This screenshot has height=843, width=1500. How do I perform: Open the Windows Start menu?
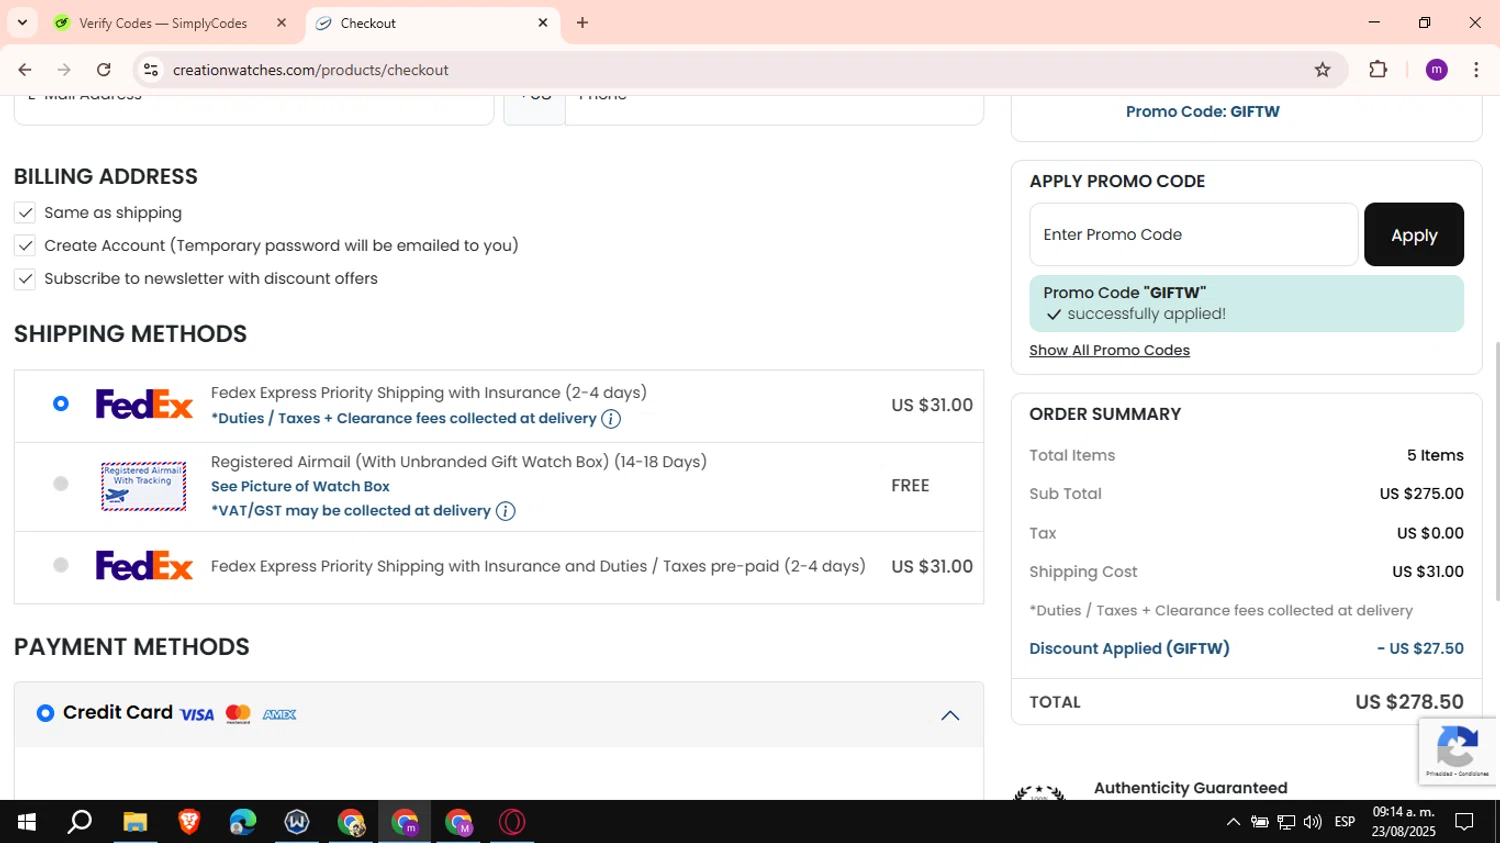pyautogui.click(x=26, y=822)
